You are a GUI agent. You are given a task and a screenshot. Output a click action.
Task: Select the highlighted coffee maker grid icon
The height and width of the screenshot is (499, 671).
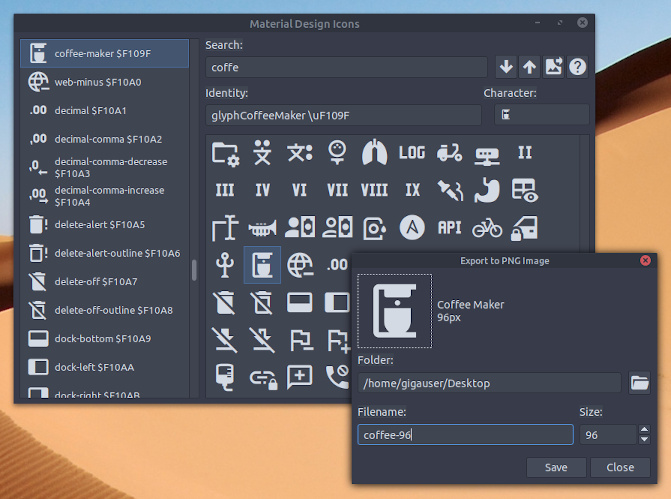coord(262,265)
